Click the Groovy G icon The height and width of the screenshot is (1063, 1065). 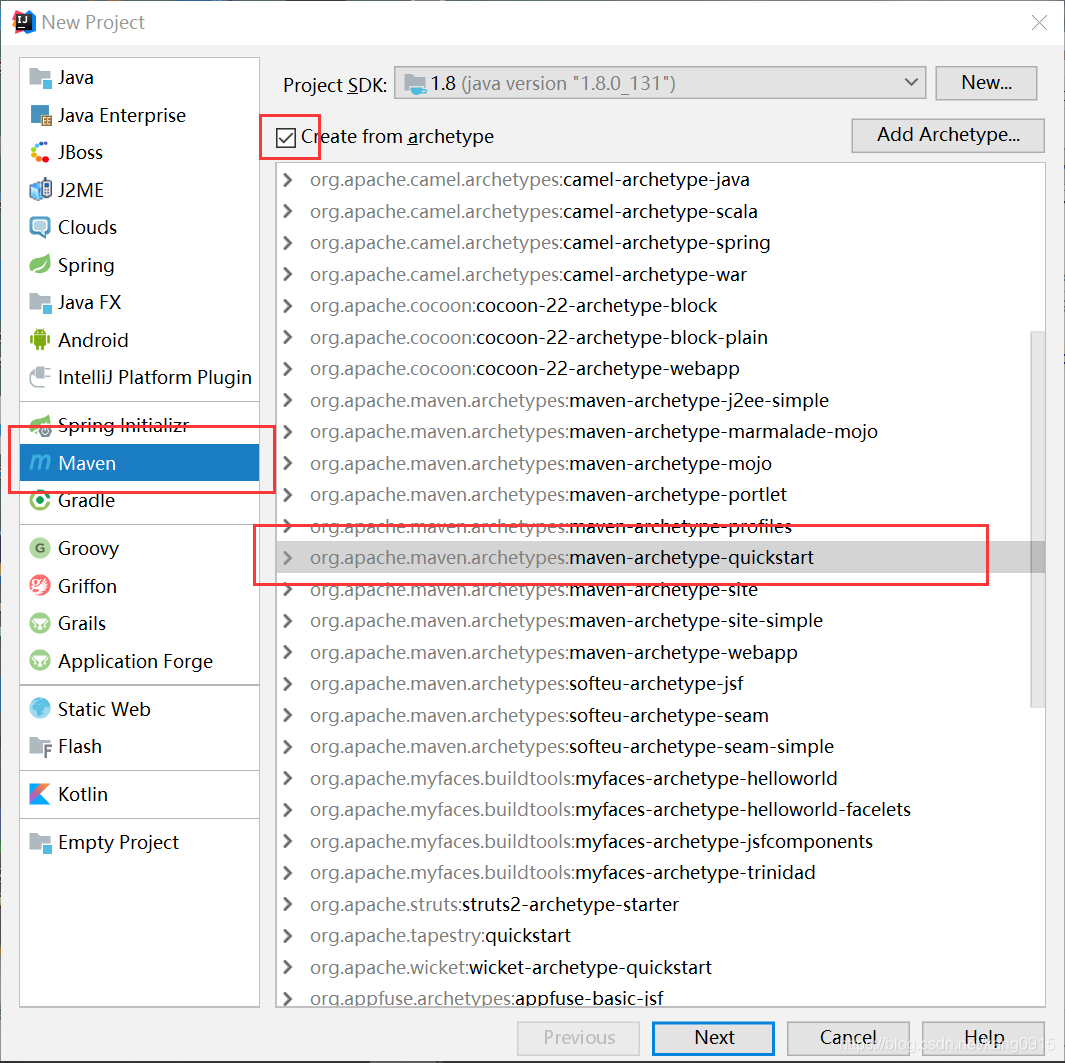[x=40, y=548]
